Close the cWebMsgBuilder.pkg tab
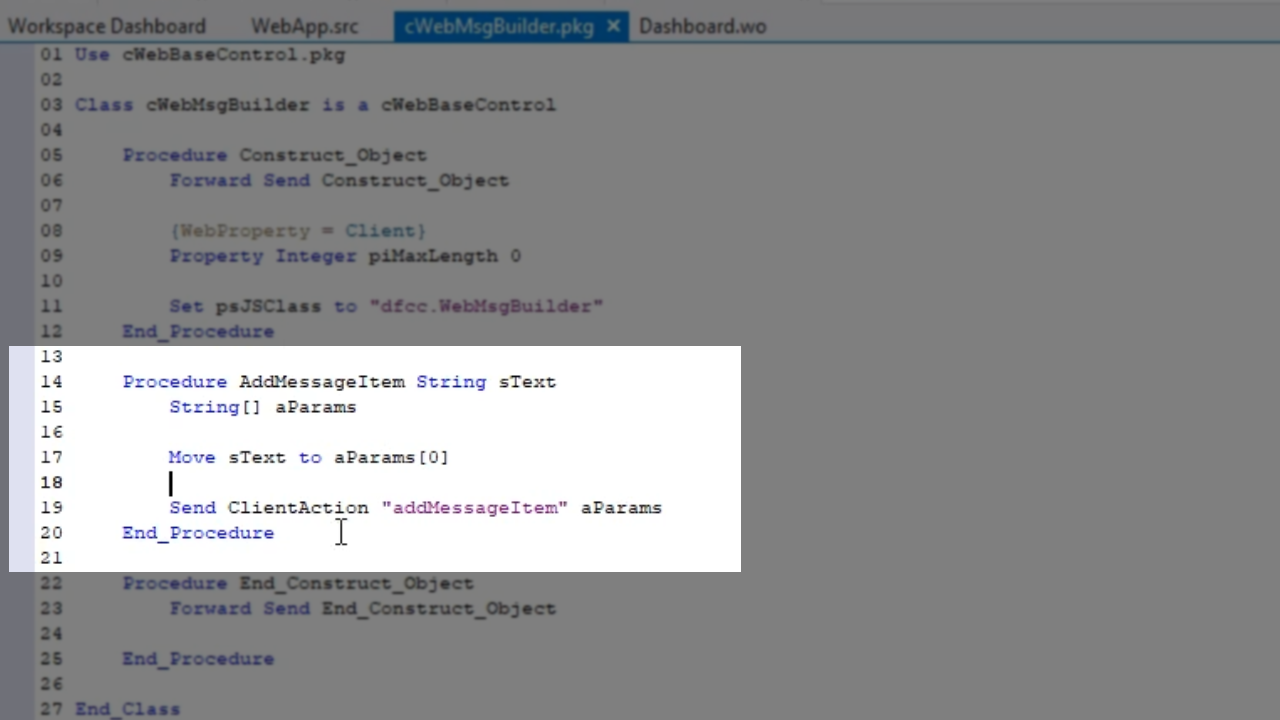This screenshot has width=1280, height=720. [x=614, y=26]
